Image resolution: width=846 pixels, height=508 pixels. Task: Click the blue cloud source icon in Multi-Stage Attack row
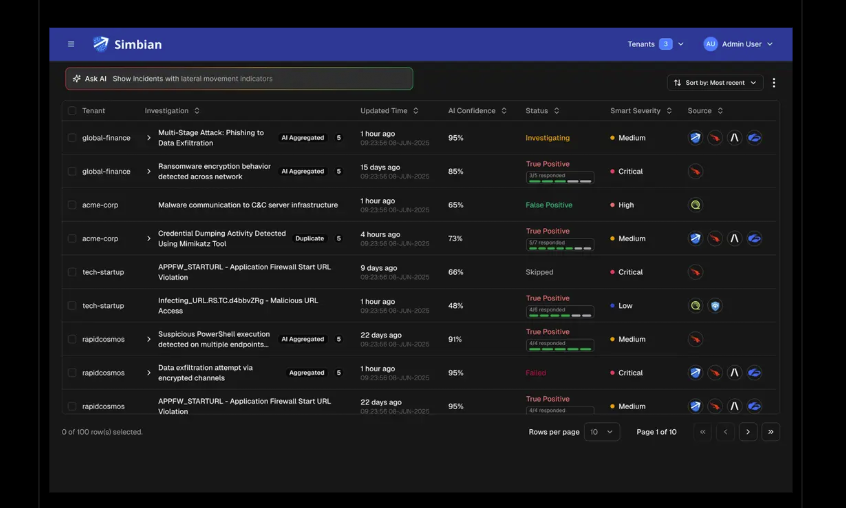pyautogui.click(x=754, y=138)
